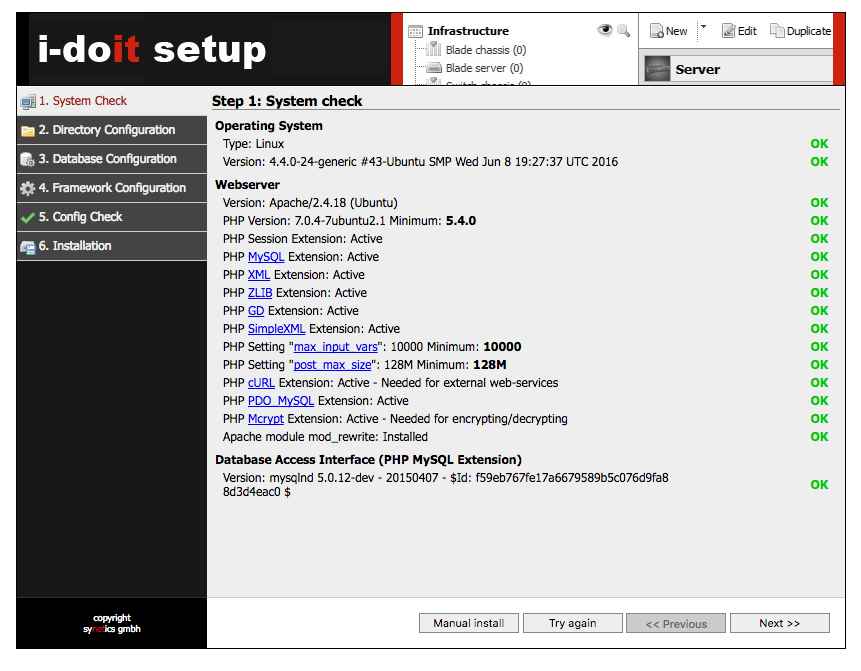
Task: Click the Database Configuration database icon
Action: point(27,160)
